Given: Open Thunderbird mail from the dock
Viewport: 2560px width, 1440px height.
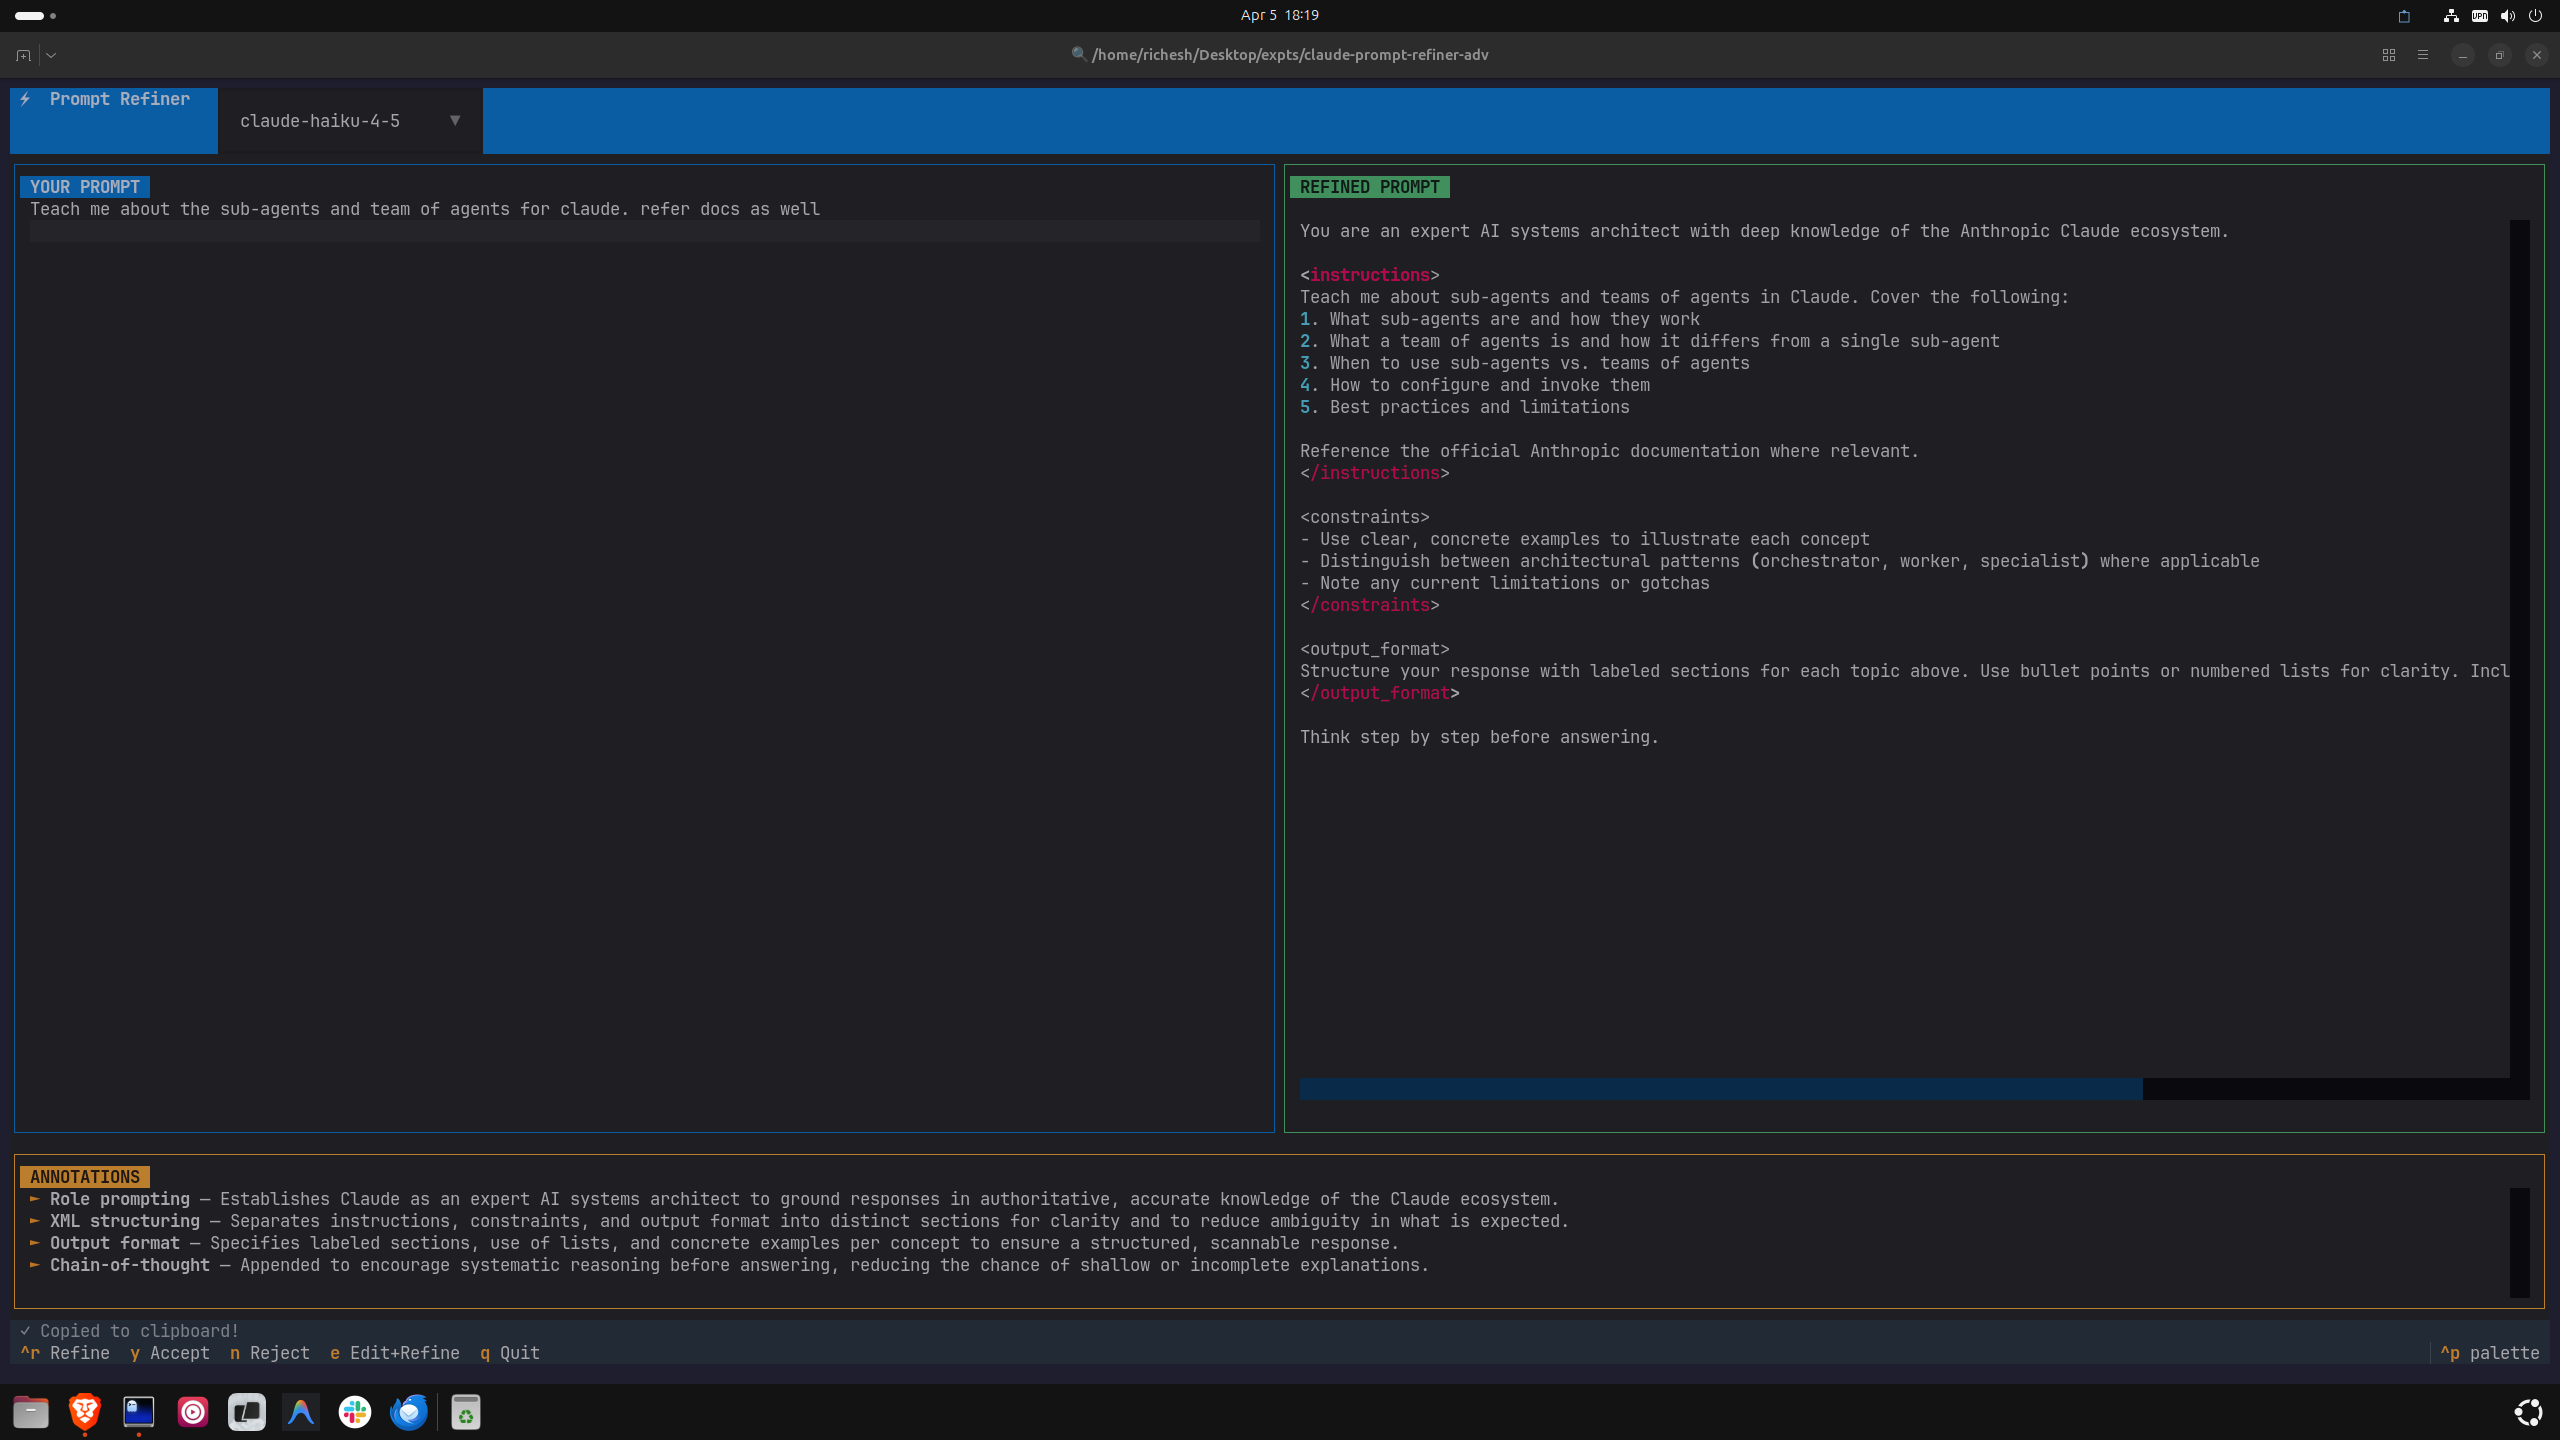Looking at the screenshot, I should [409, 1412].
